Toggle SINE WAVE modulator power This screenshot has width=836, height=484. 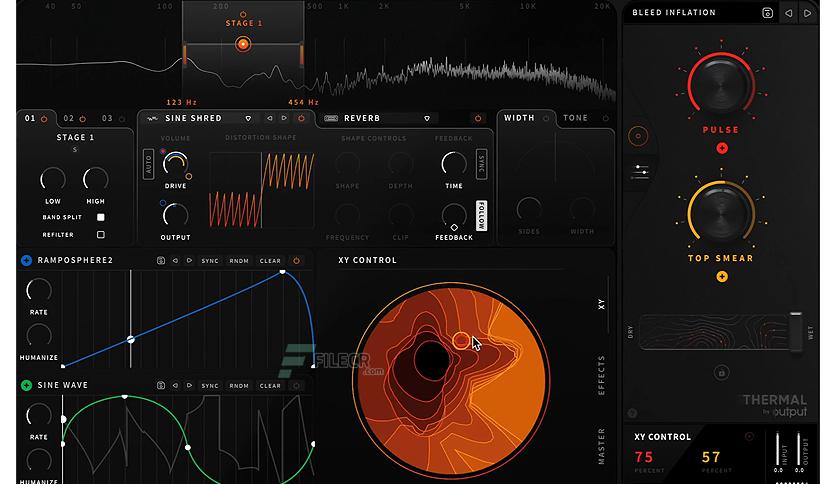(x=296, y=385)
